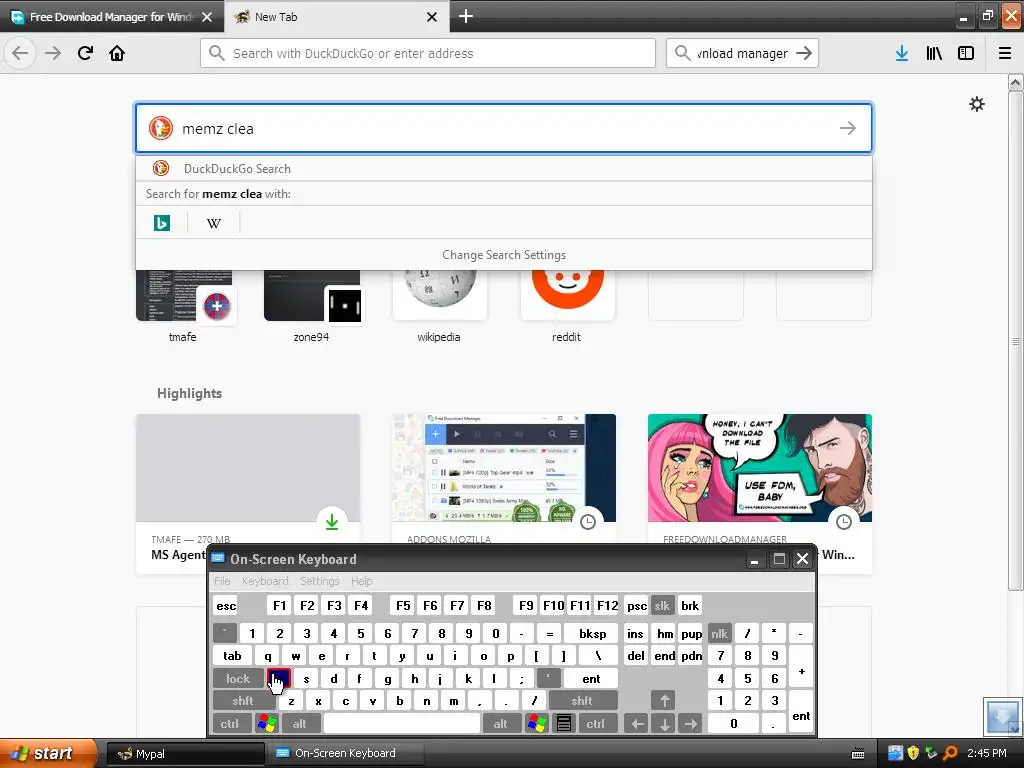Viewport: 1024px width, 768px height.
Task: Toggle the caps lock key
Action: 238,679
